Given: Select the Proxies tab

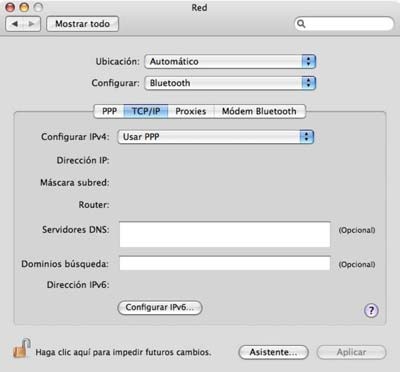Looking at the screenshot, I should pyautogui.click(x=191, y=111).
